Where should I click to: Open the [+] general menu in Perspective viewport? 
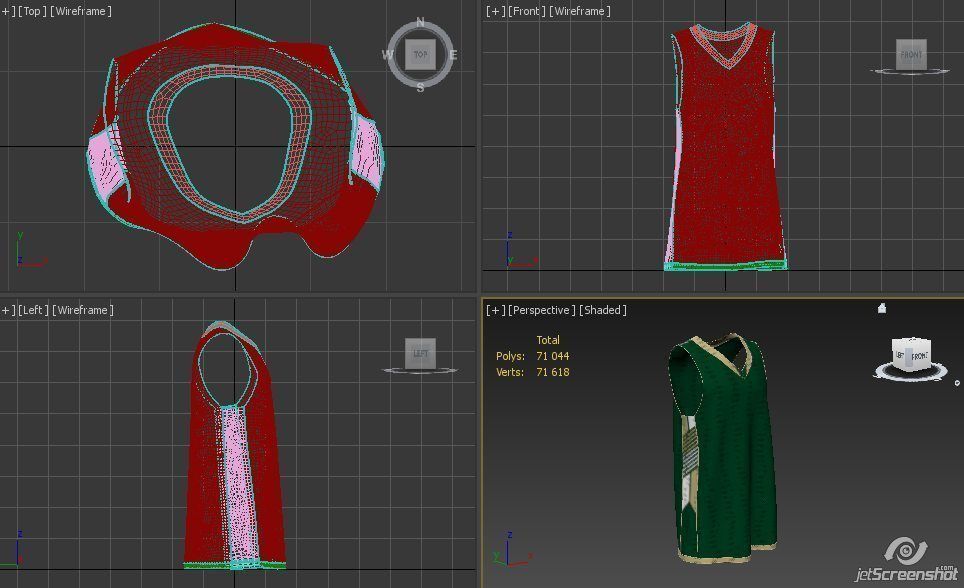tap(496, 310)
